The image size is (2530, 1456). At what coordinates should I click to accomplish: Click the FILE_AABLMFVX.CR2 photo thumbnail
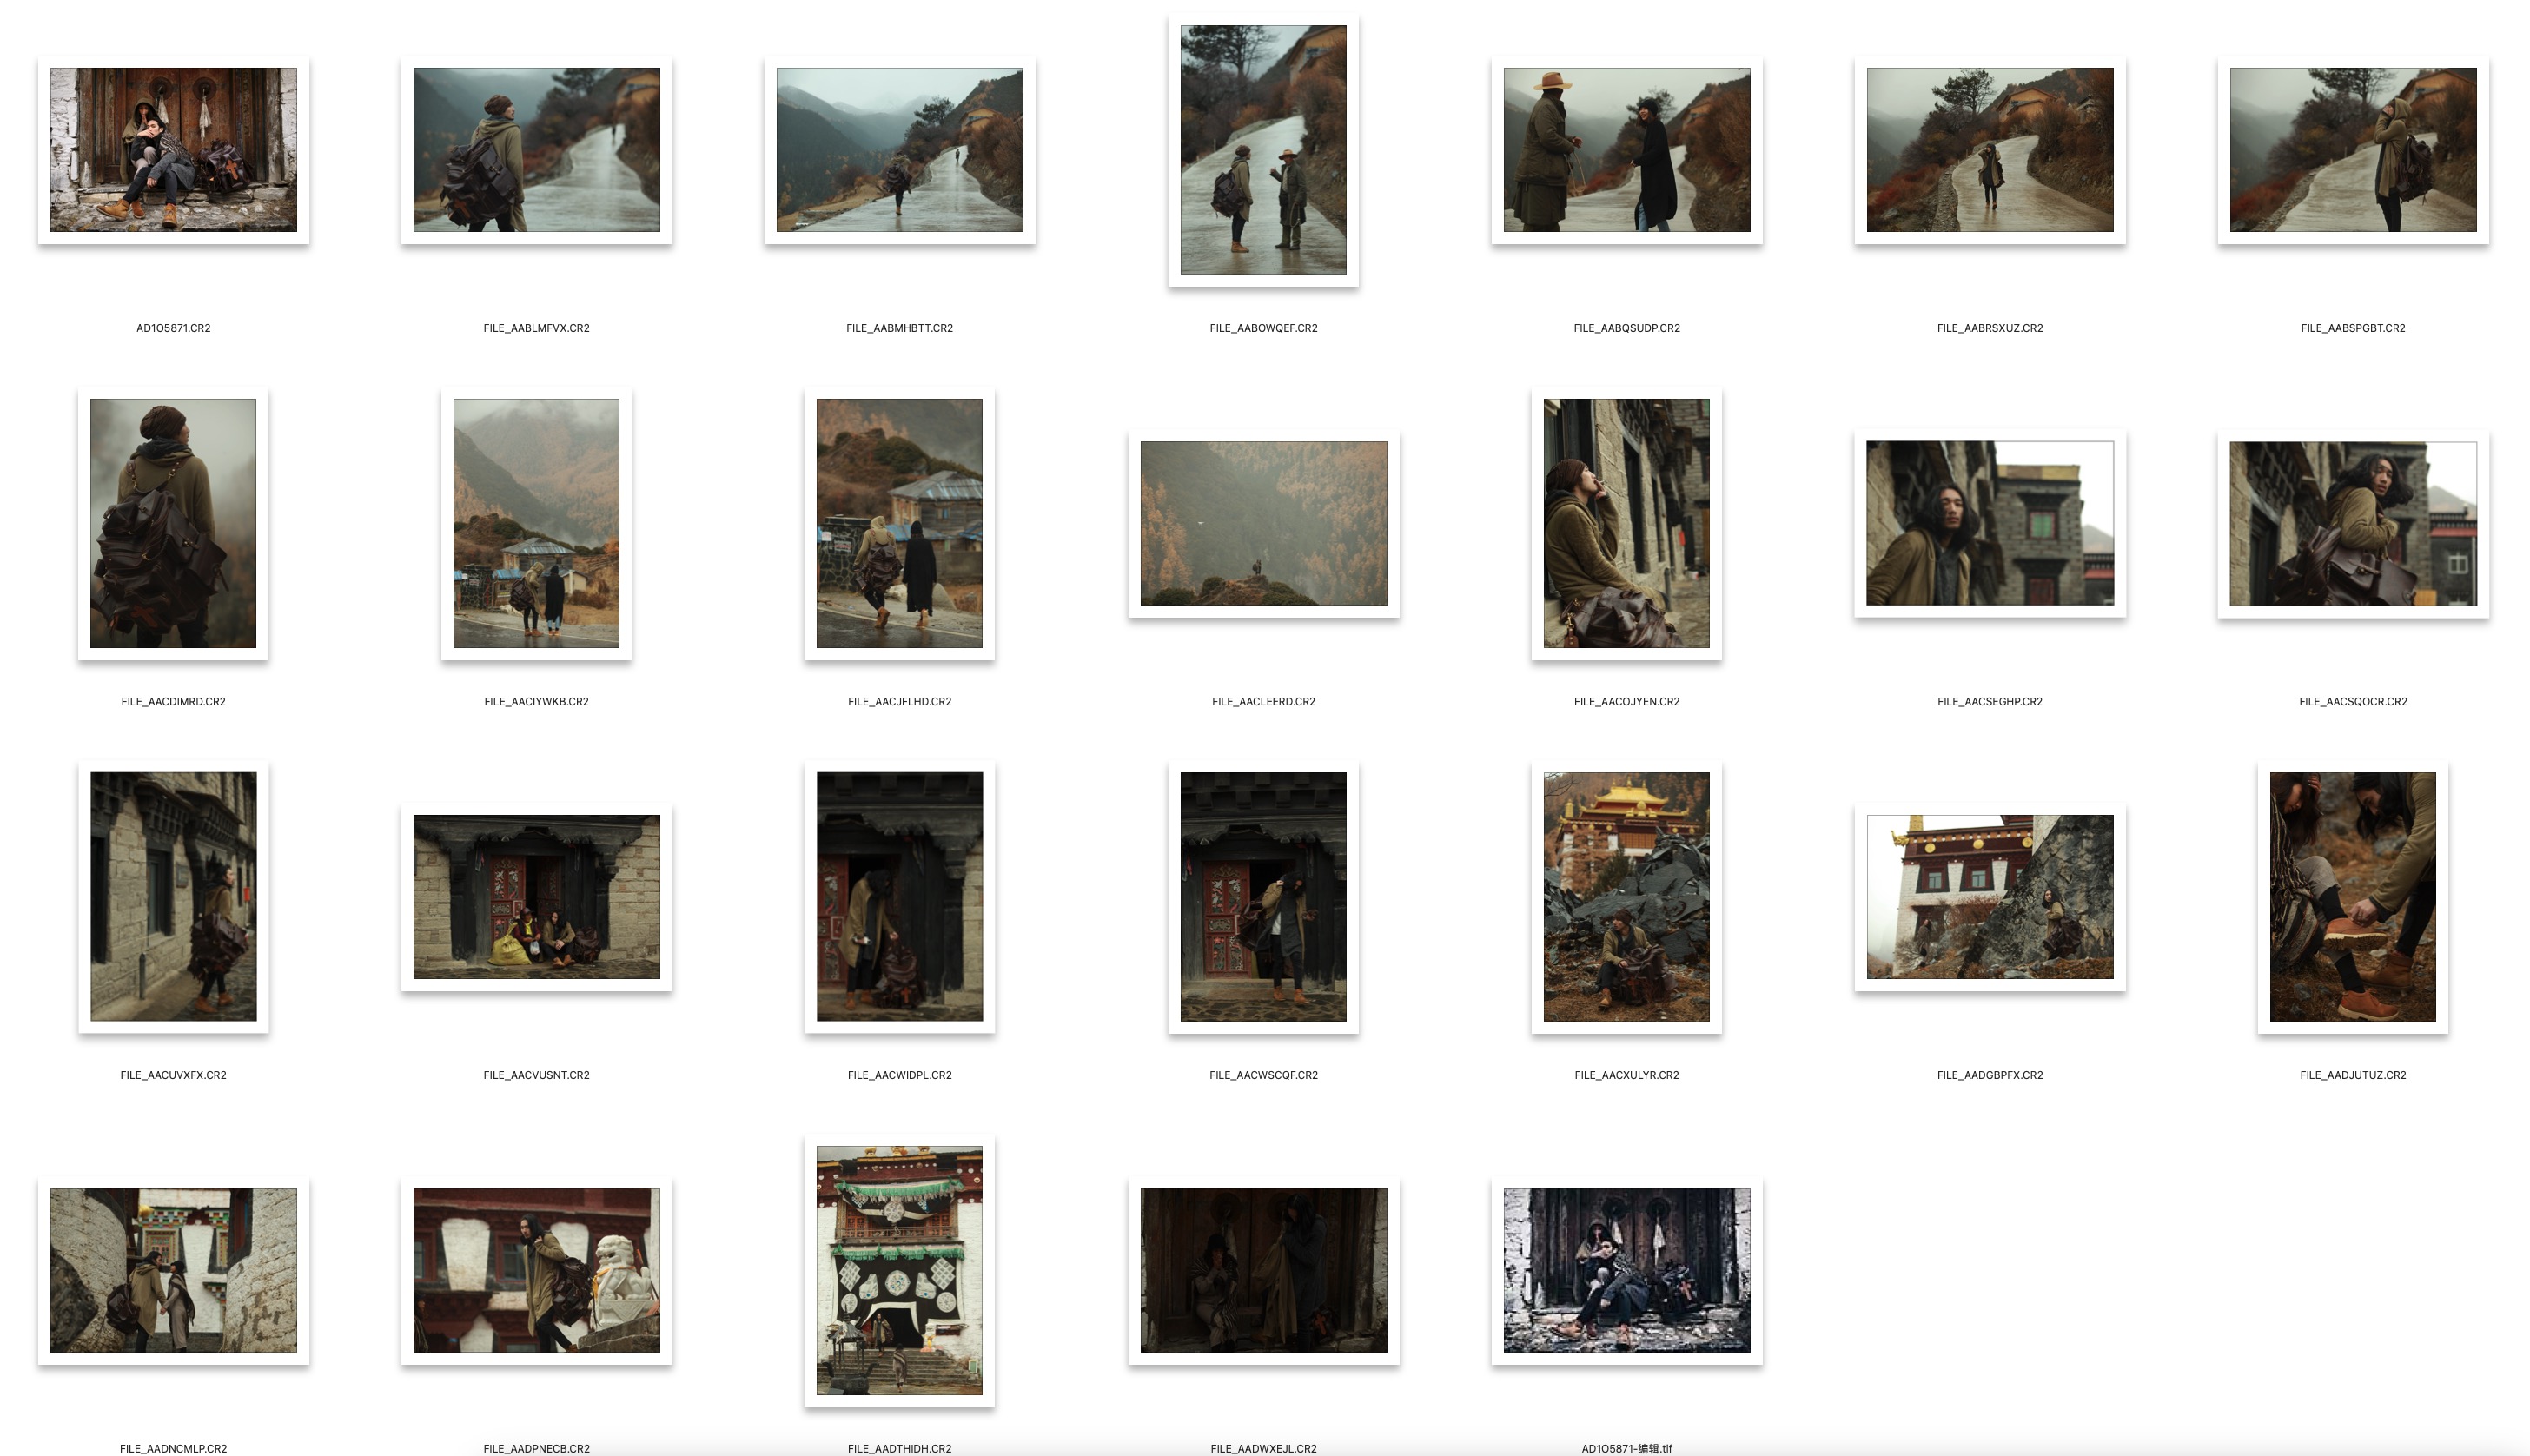pyautogui.click(x=536, y=150)
